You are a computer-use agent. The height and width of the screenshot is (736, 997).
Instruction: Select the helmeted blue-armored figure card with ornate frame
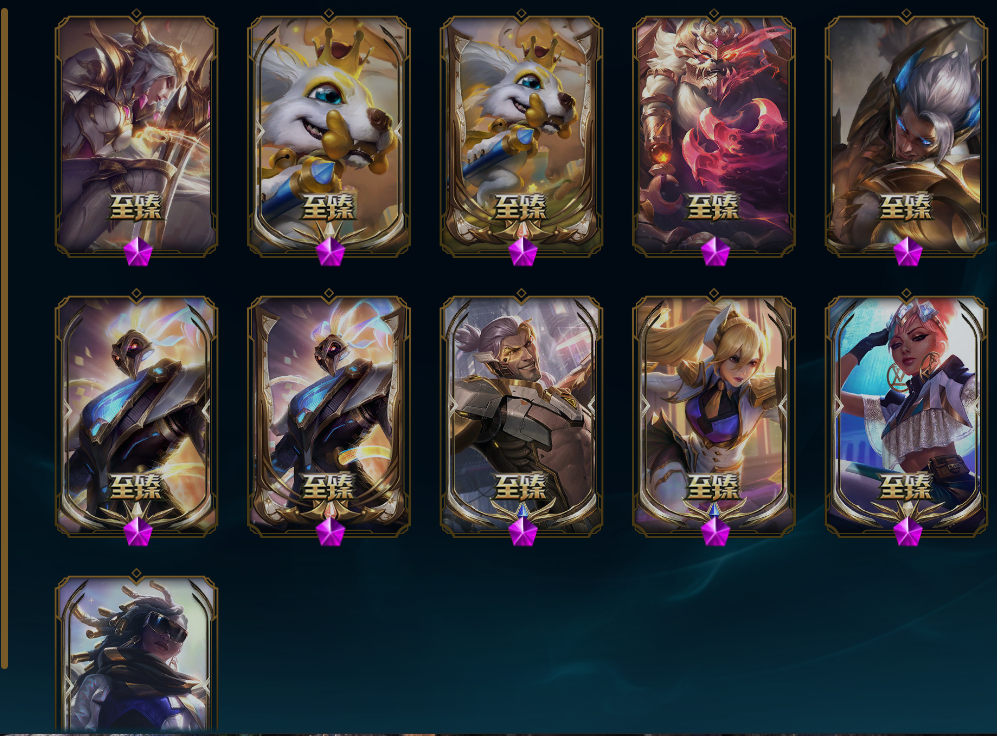329,416
